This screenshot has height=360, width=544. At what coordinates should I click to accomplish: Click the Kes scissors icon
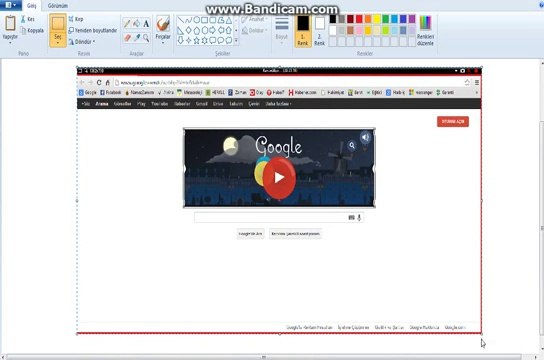[23, 19]
